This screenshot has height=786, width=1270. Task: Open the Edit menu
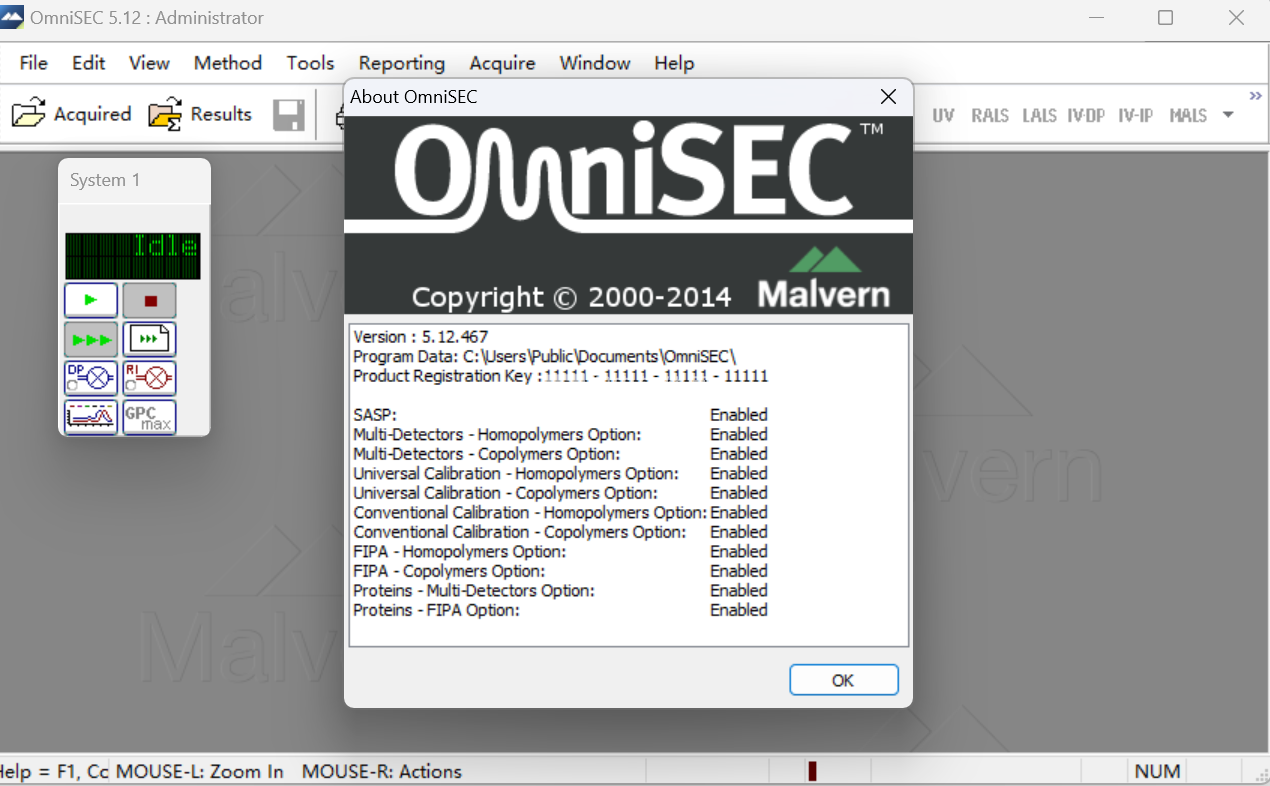(x=88, y=63)
